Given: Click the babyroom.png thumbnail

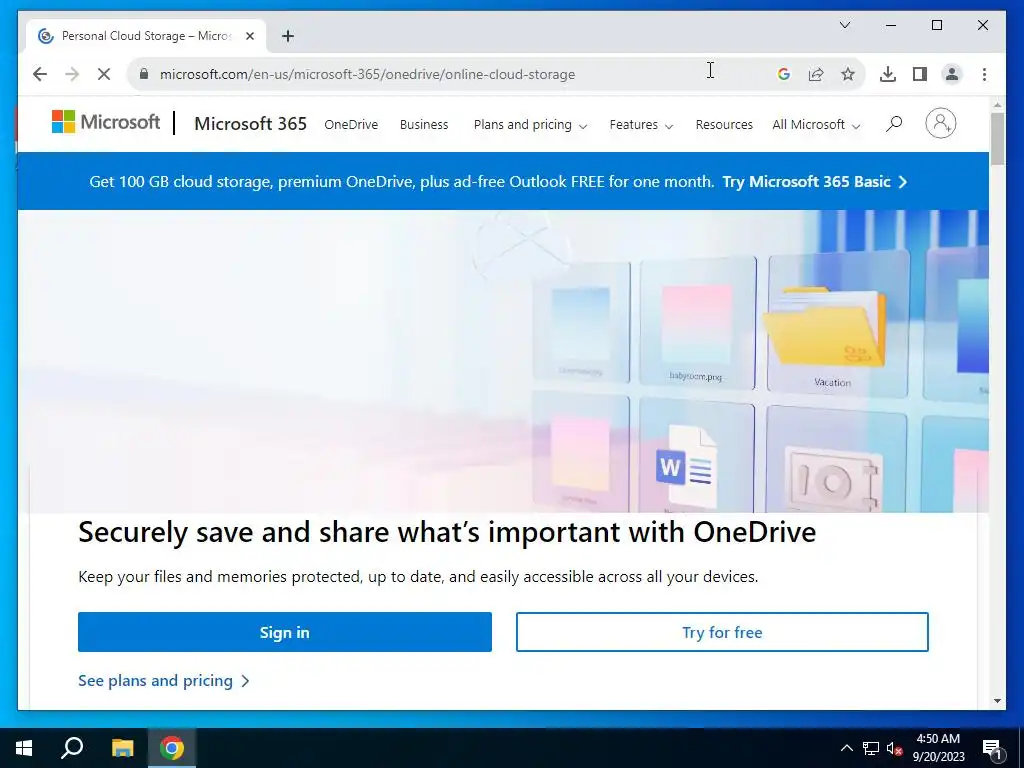Looking at the screenshot, I should tap(697, 323).
